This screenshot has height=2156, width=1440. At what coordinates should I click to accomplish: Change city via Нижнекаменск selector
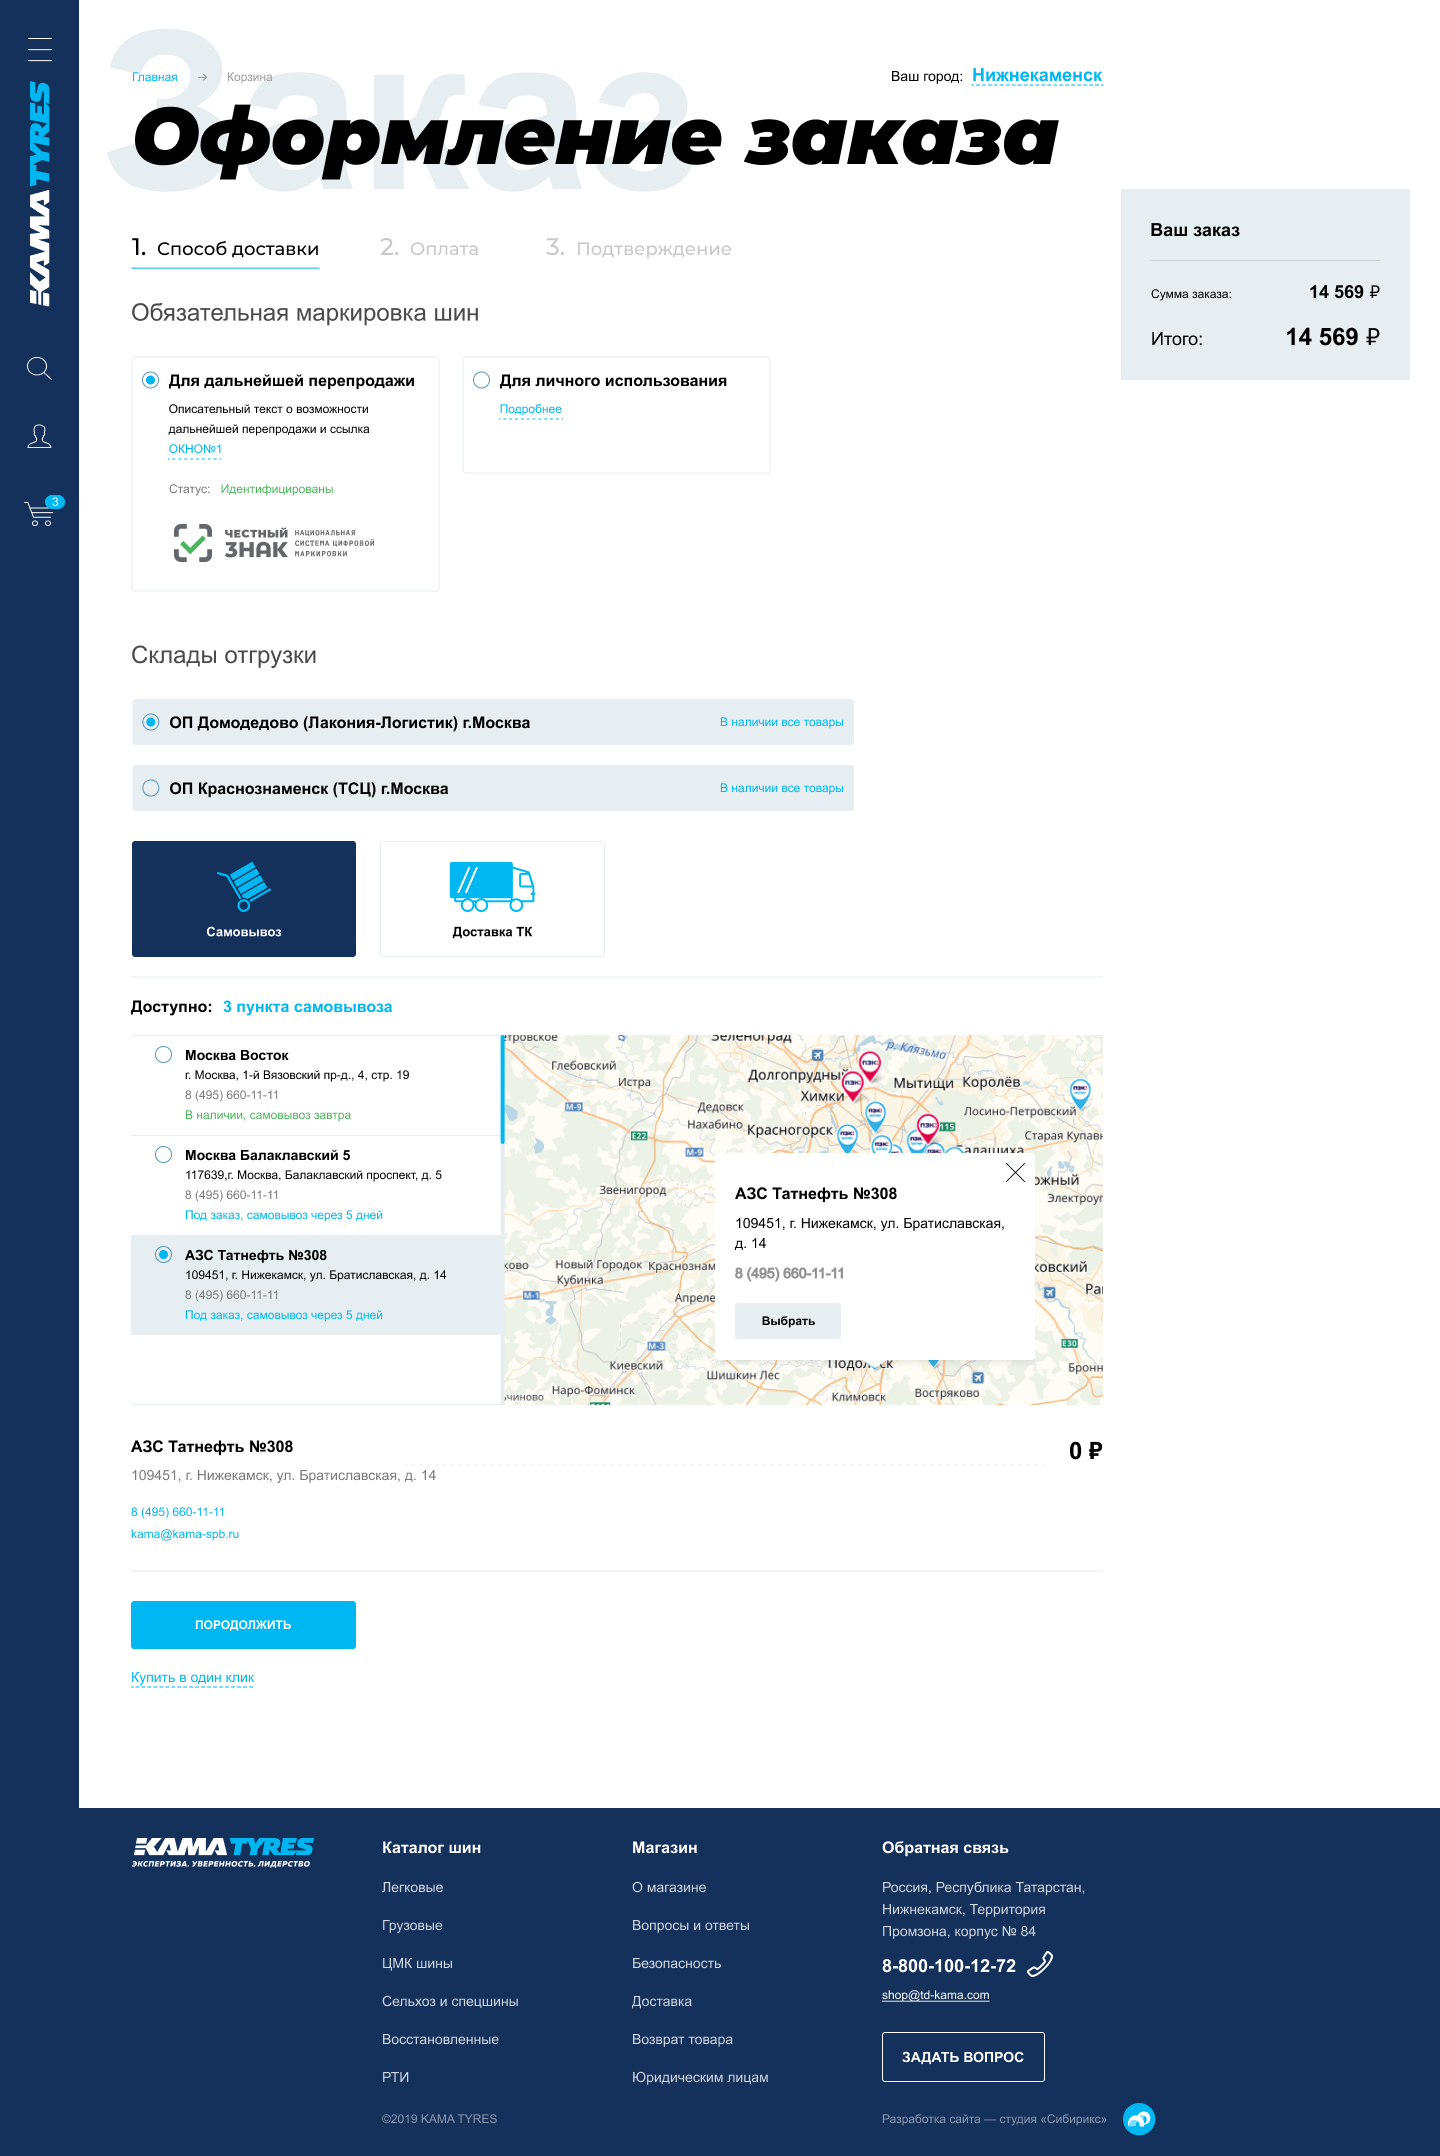(1036, 76)
